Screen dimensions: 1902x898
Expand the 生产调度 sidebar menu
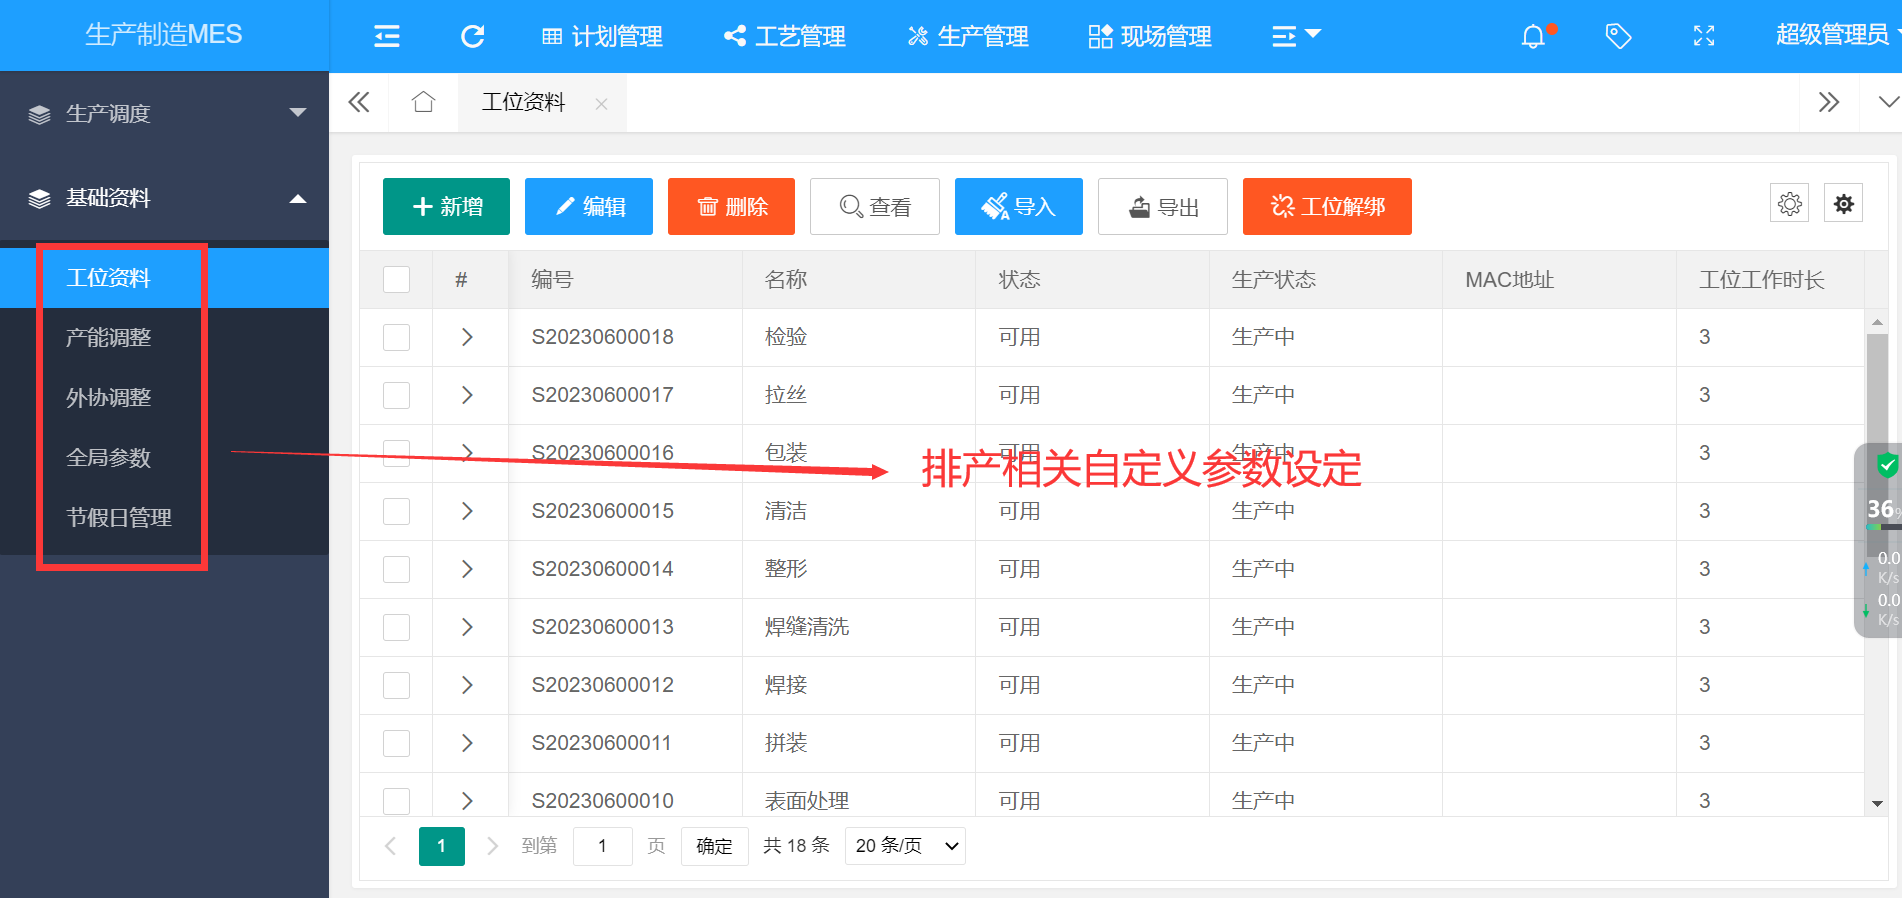165,114
